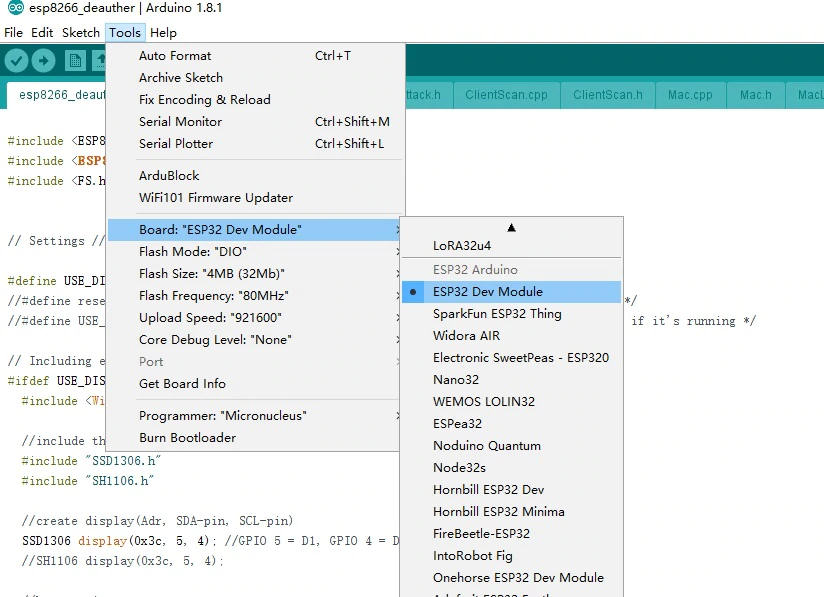
Task: Select Auto Format menu entry
Action: (x=254, y=56)
